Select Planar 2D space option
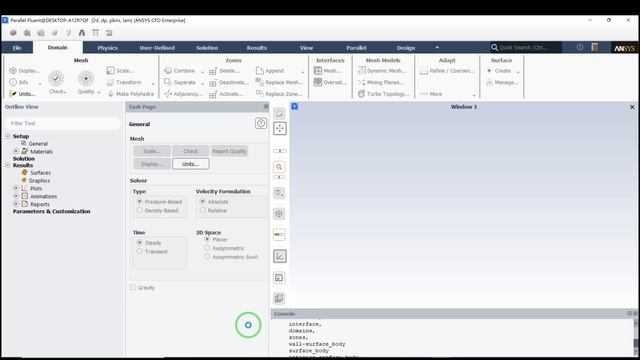Viewport: 640px width, 360px height. tap(207, 239)
